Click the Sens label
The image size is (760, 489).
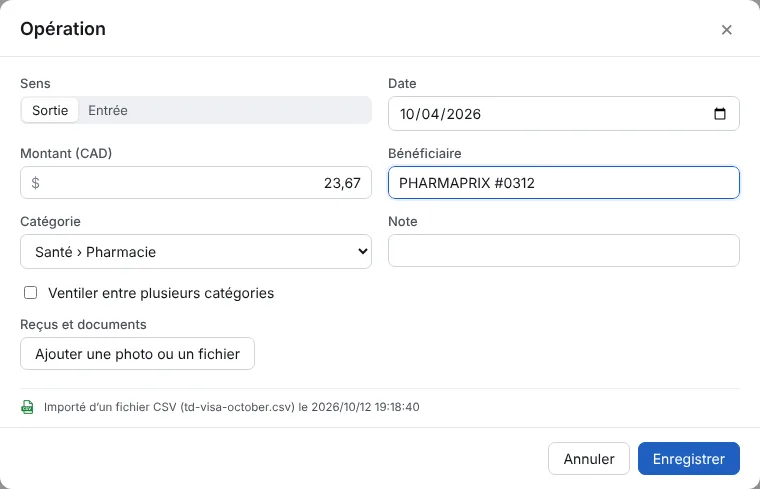(35, 83)
